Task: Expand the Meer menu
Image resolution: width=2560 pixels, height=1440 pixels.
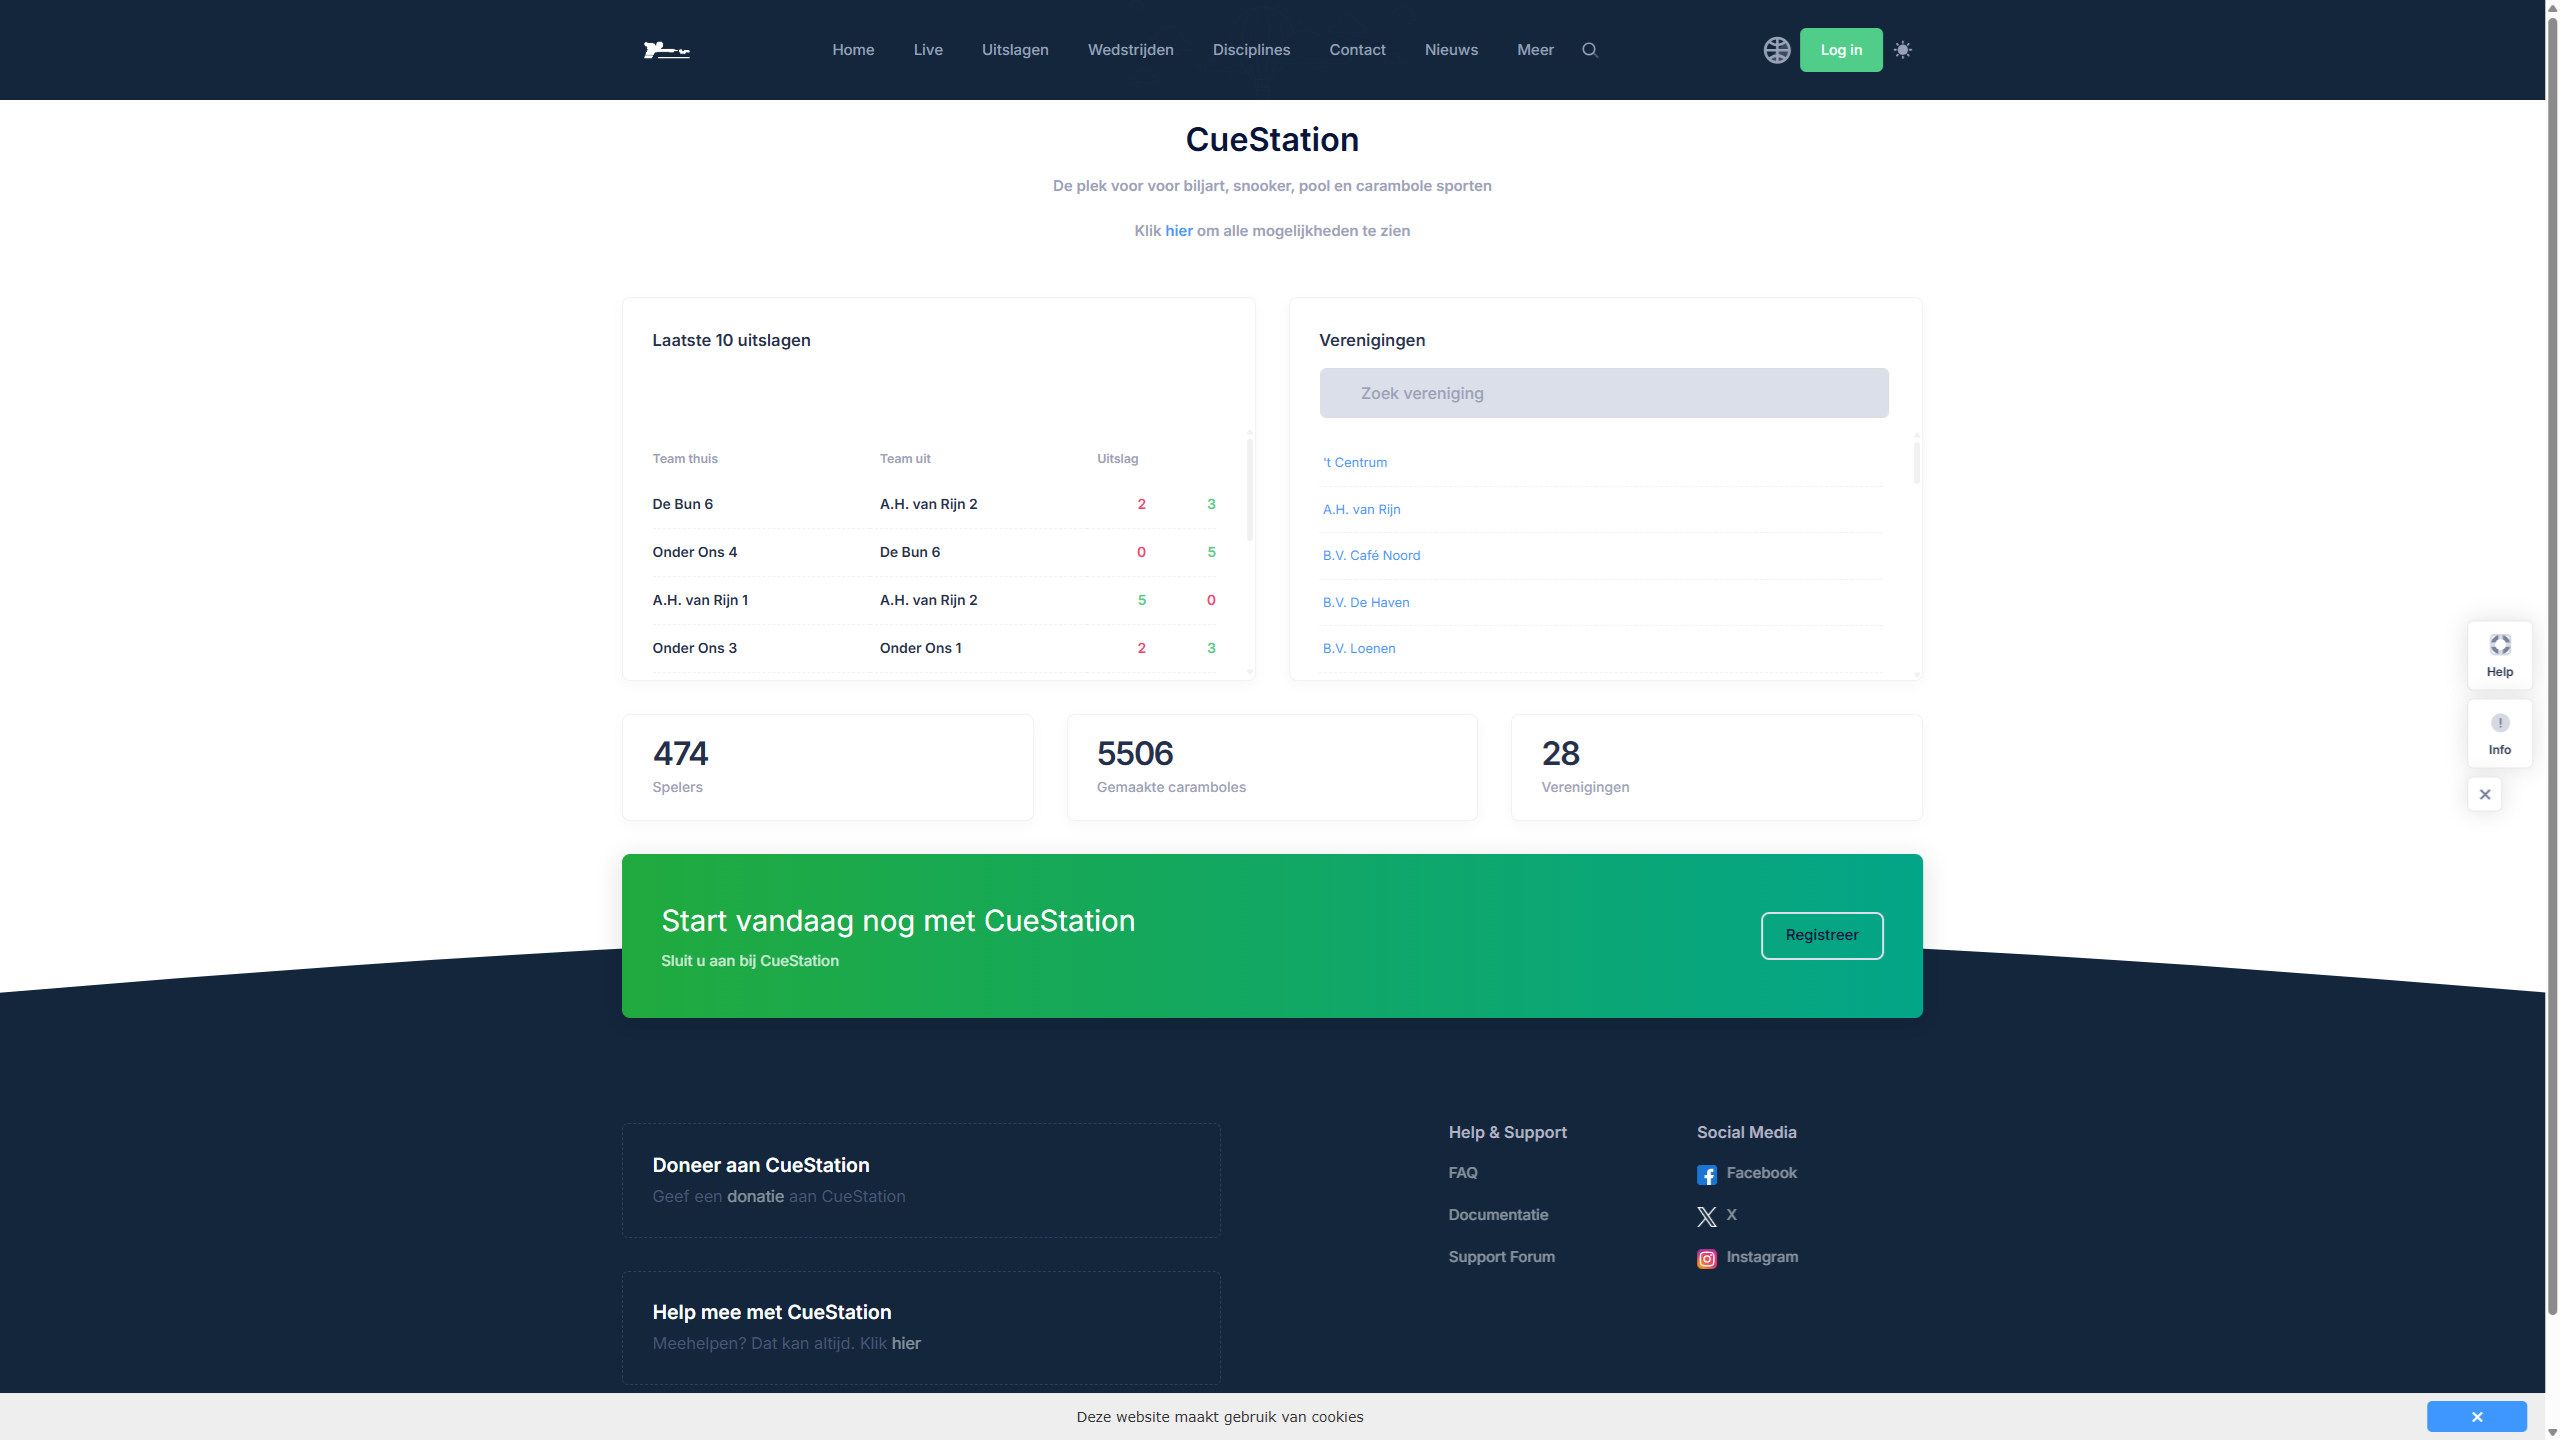Action: click(1535, 50)
